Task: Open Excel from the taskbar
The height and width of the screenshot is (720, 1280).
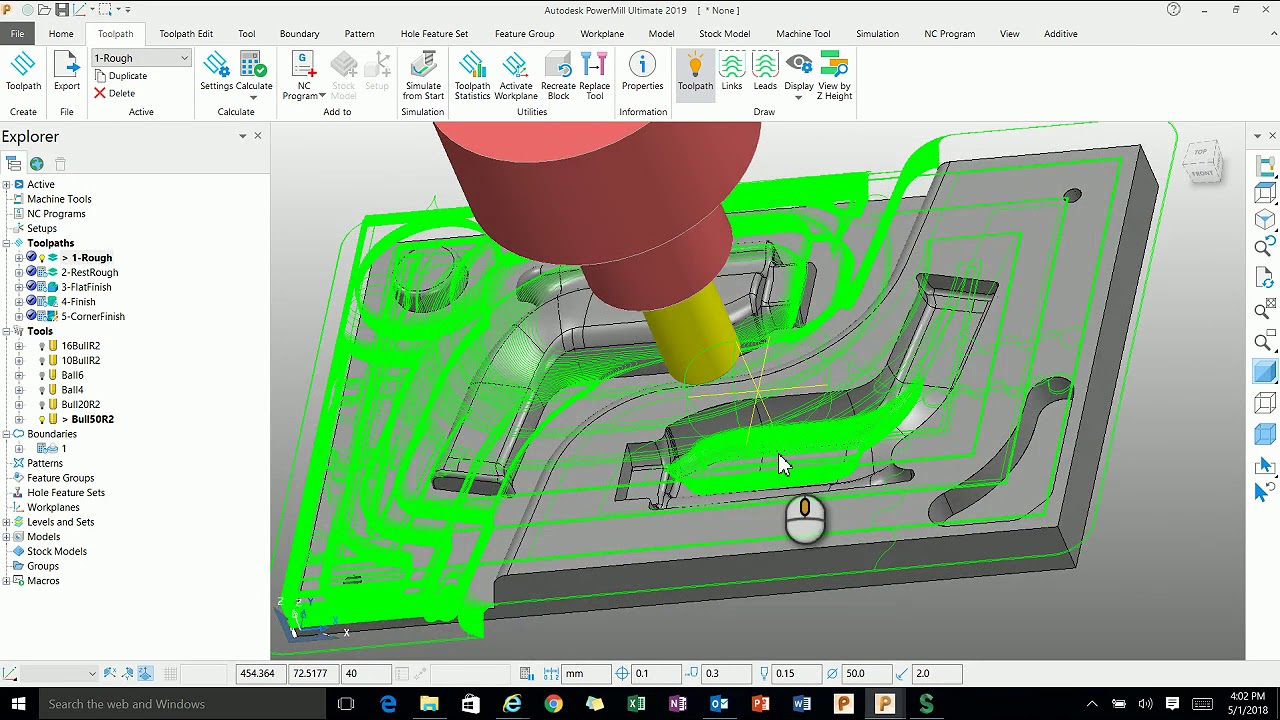Action: (636, 704)
